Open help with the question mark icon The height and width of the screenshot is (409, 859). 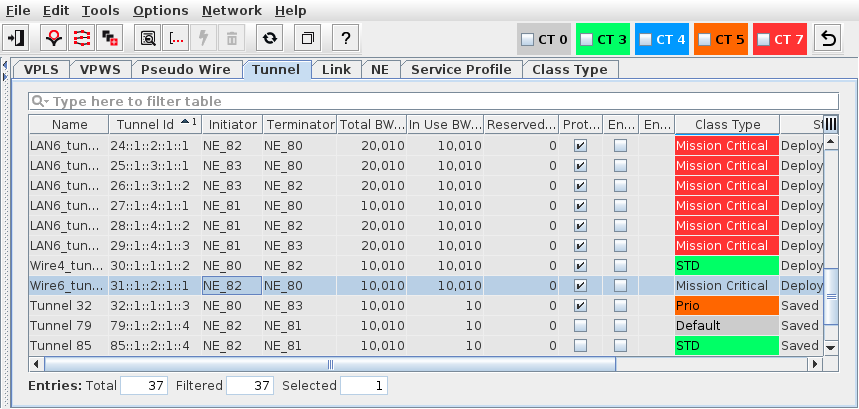[x=345, y=39]
